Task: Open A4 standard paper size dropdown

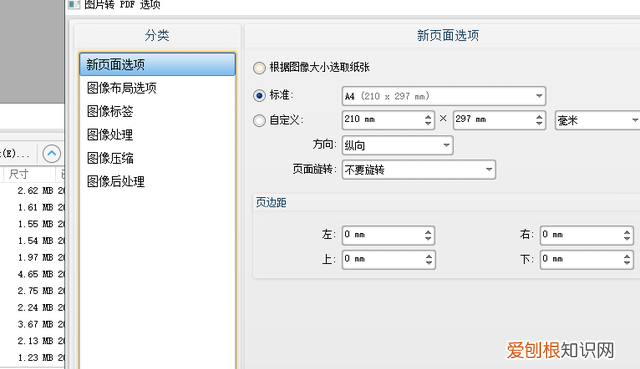Action: (444, 96)
